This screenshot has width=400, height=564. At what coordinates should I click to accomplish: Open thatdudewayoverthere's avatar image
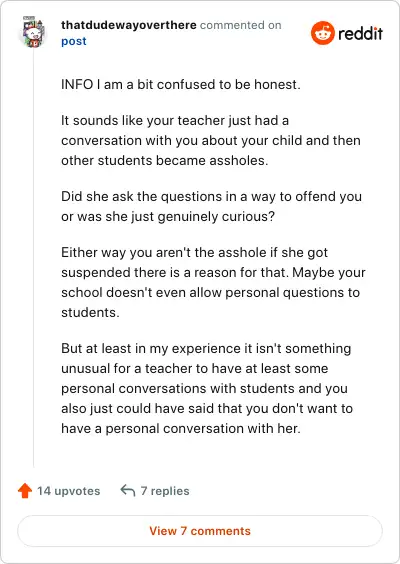click(x=33, y=32)
